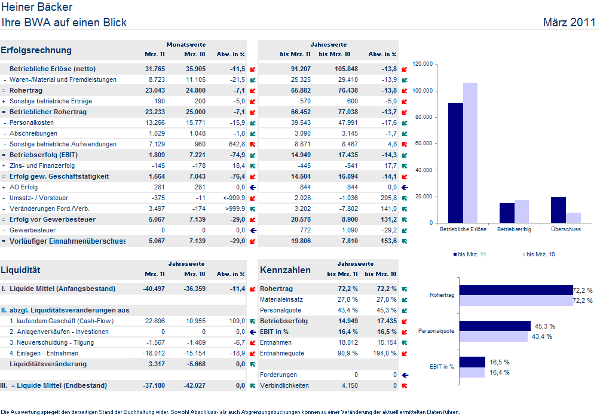
Task: Click the 22.896 cash-flow value
Action: pyautogui.click(x=155, y=321)
